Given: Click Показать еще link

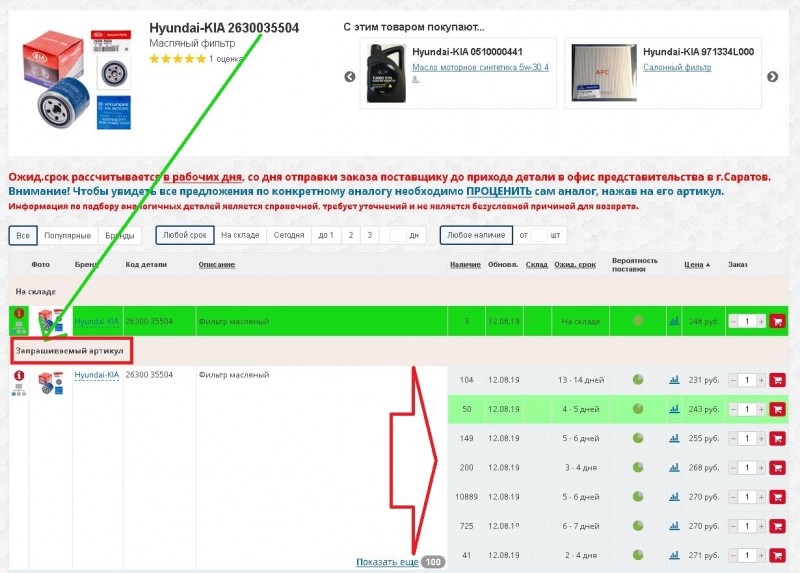Looking at the screenshot, I should coord(387,562).
